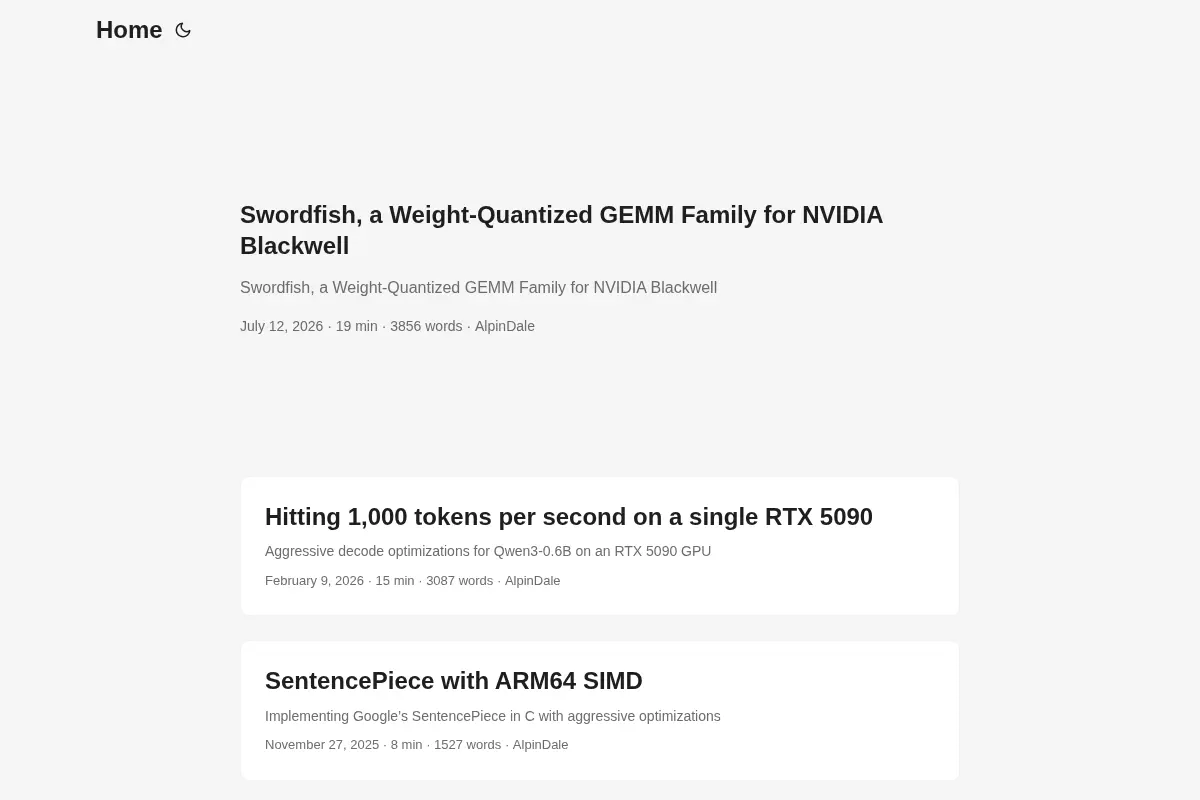Click the November 27, 2025 date
Image resolution: width=1200 pixels, height=800 pixels.
322,745
